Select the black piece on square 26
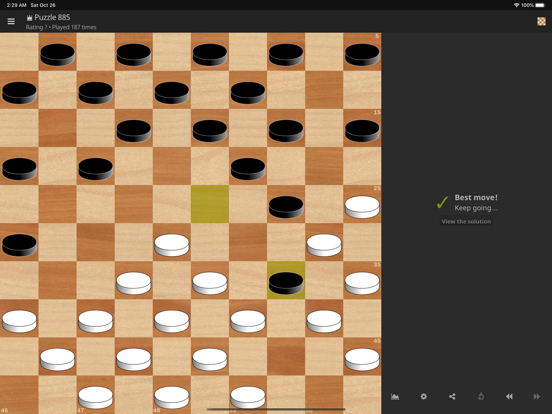 pos(19,245)
